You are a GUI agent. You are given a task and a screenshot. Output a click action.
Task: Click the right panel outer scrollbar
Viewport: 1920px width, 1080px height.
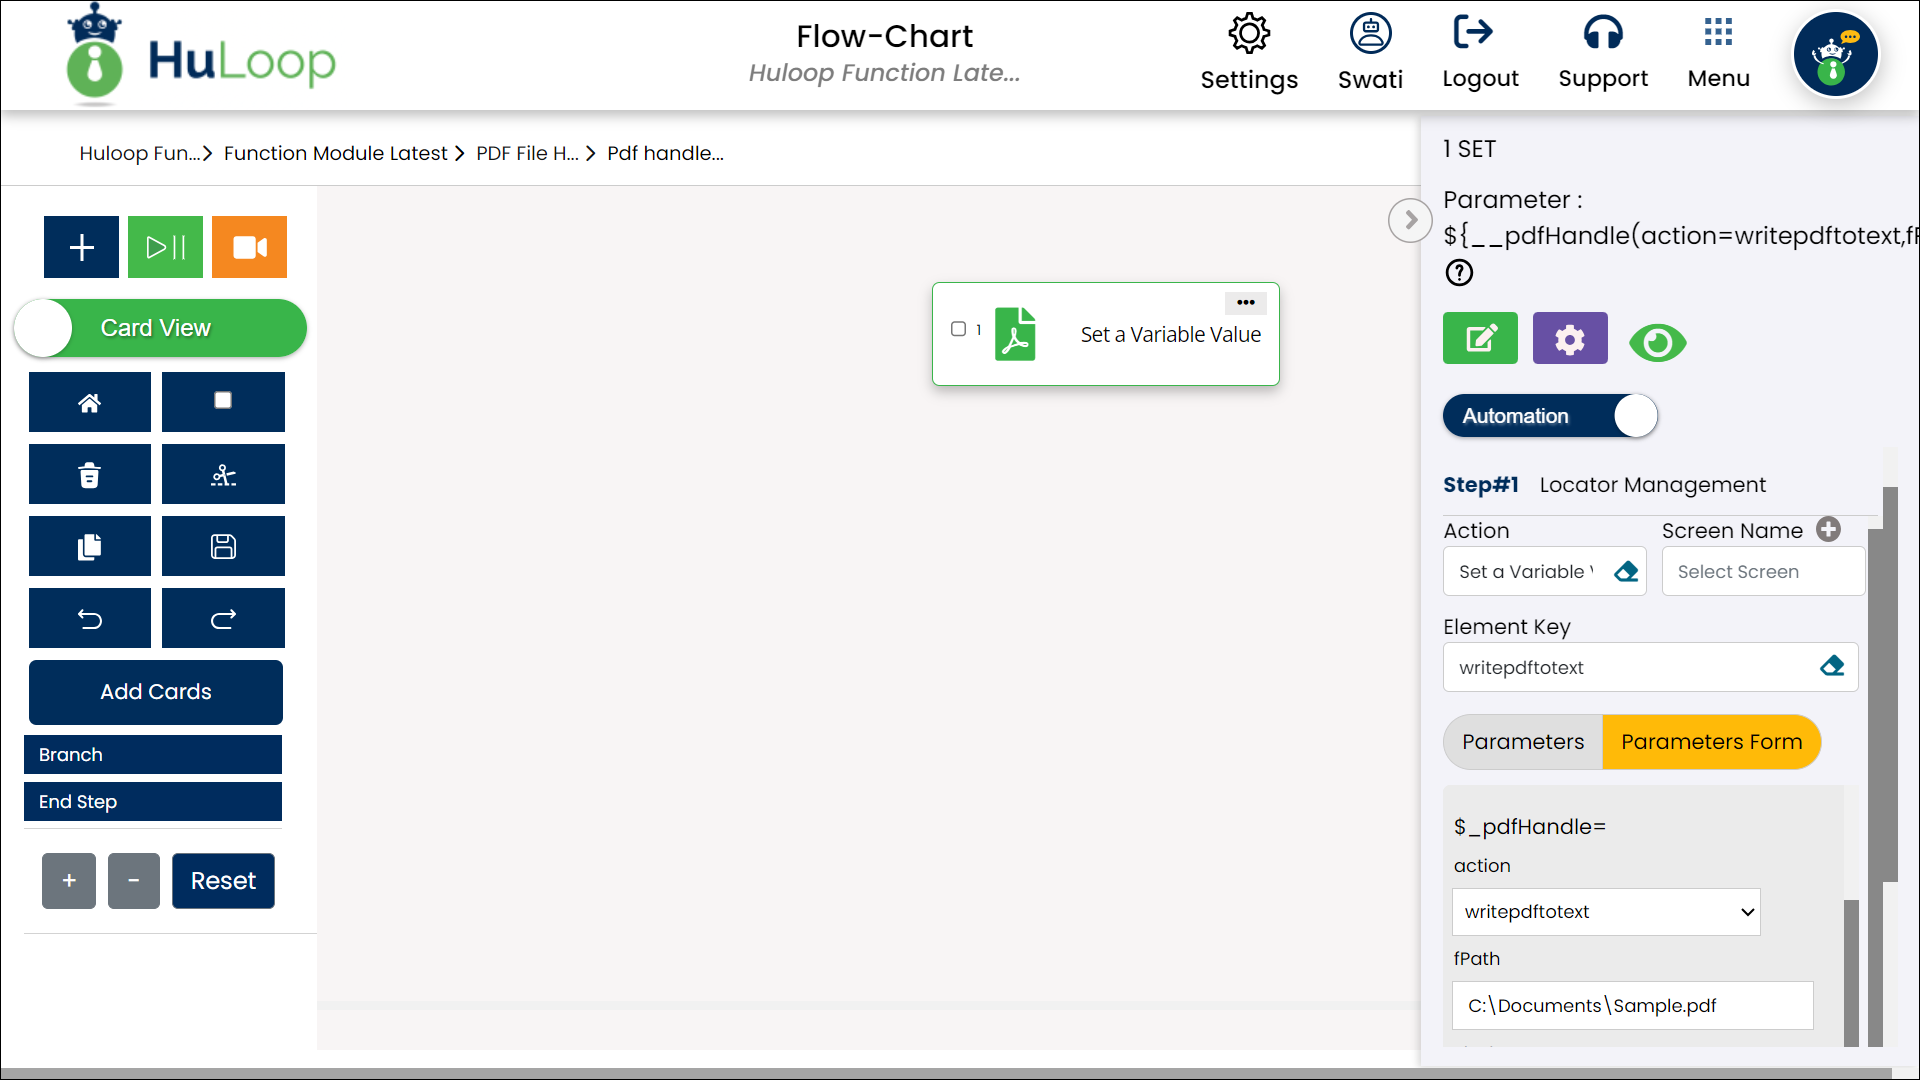coord(1890,684)
